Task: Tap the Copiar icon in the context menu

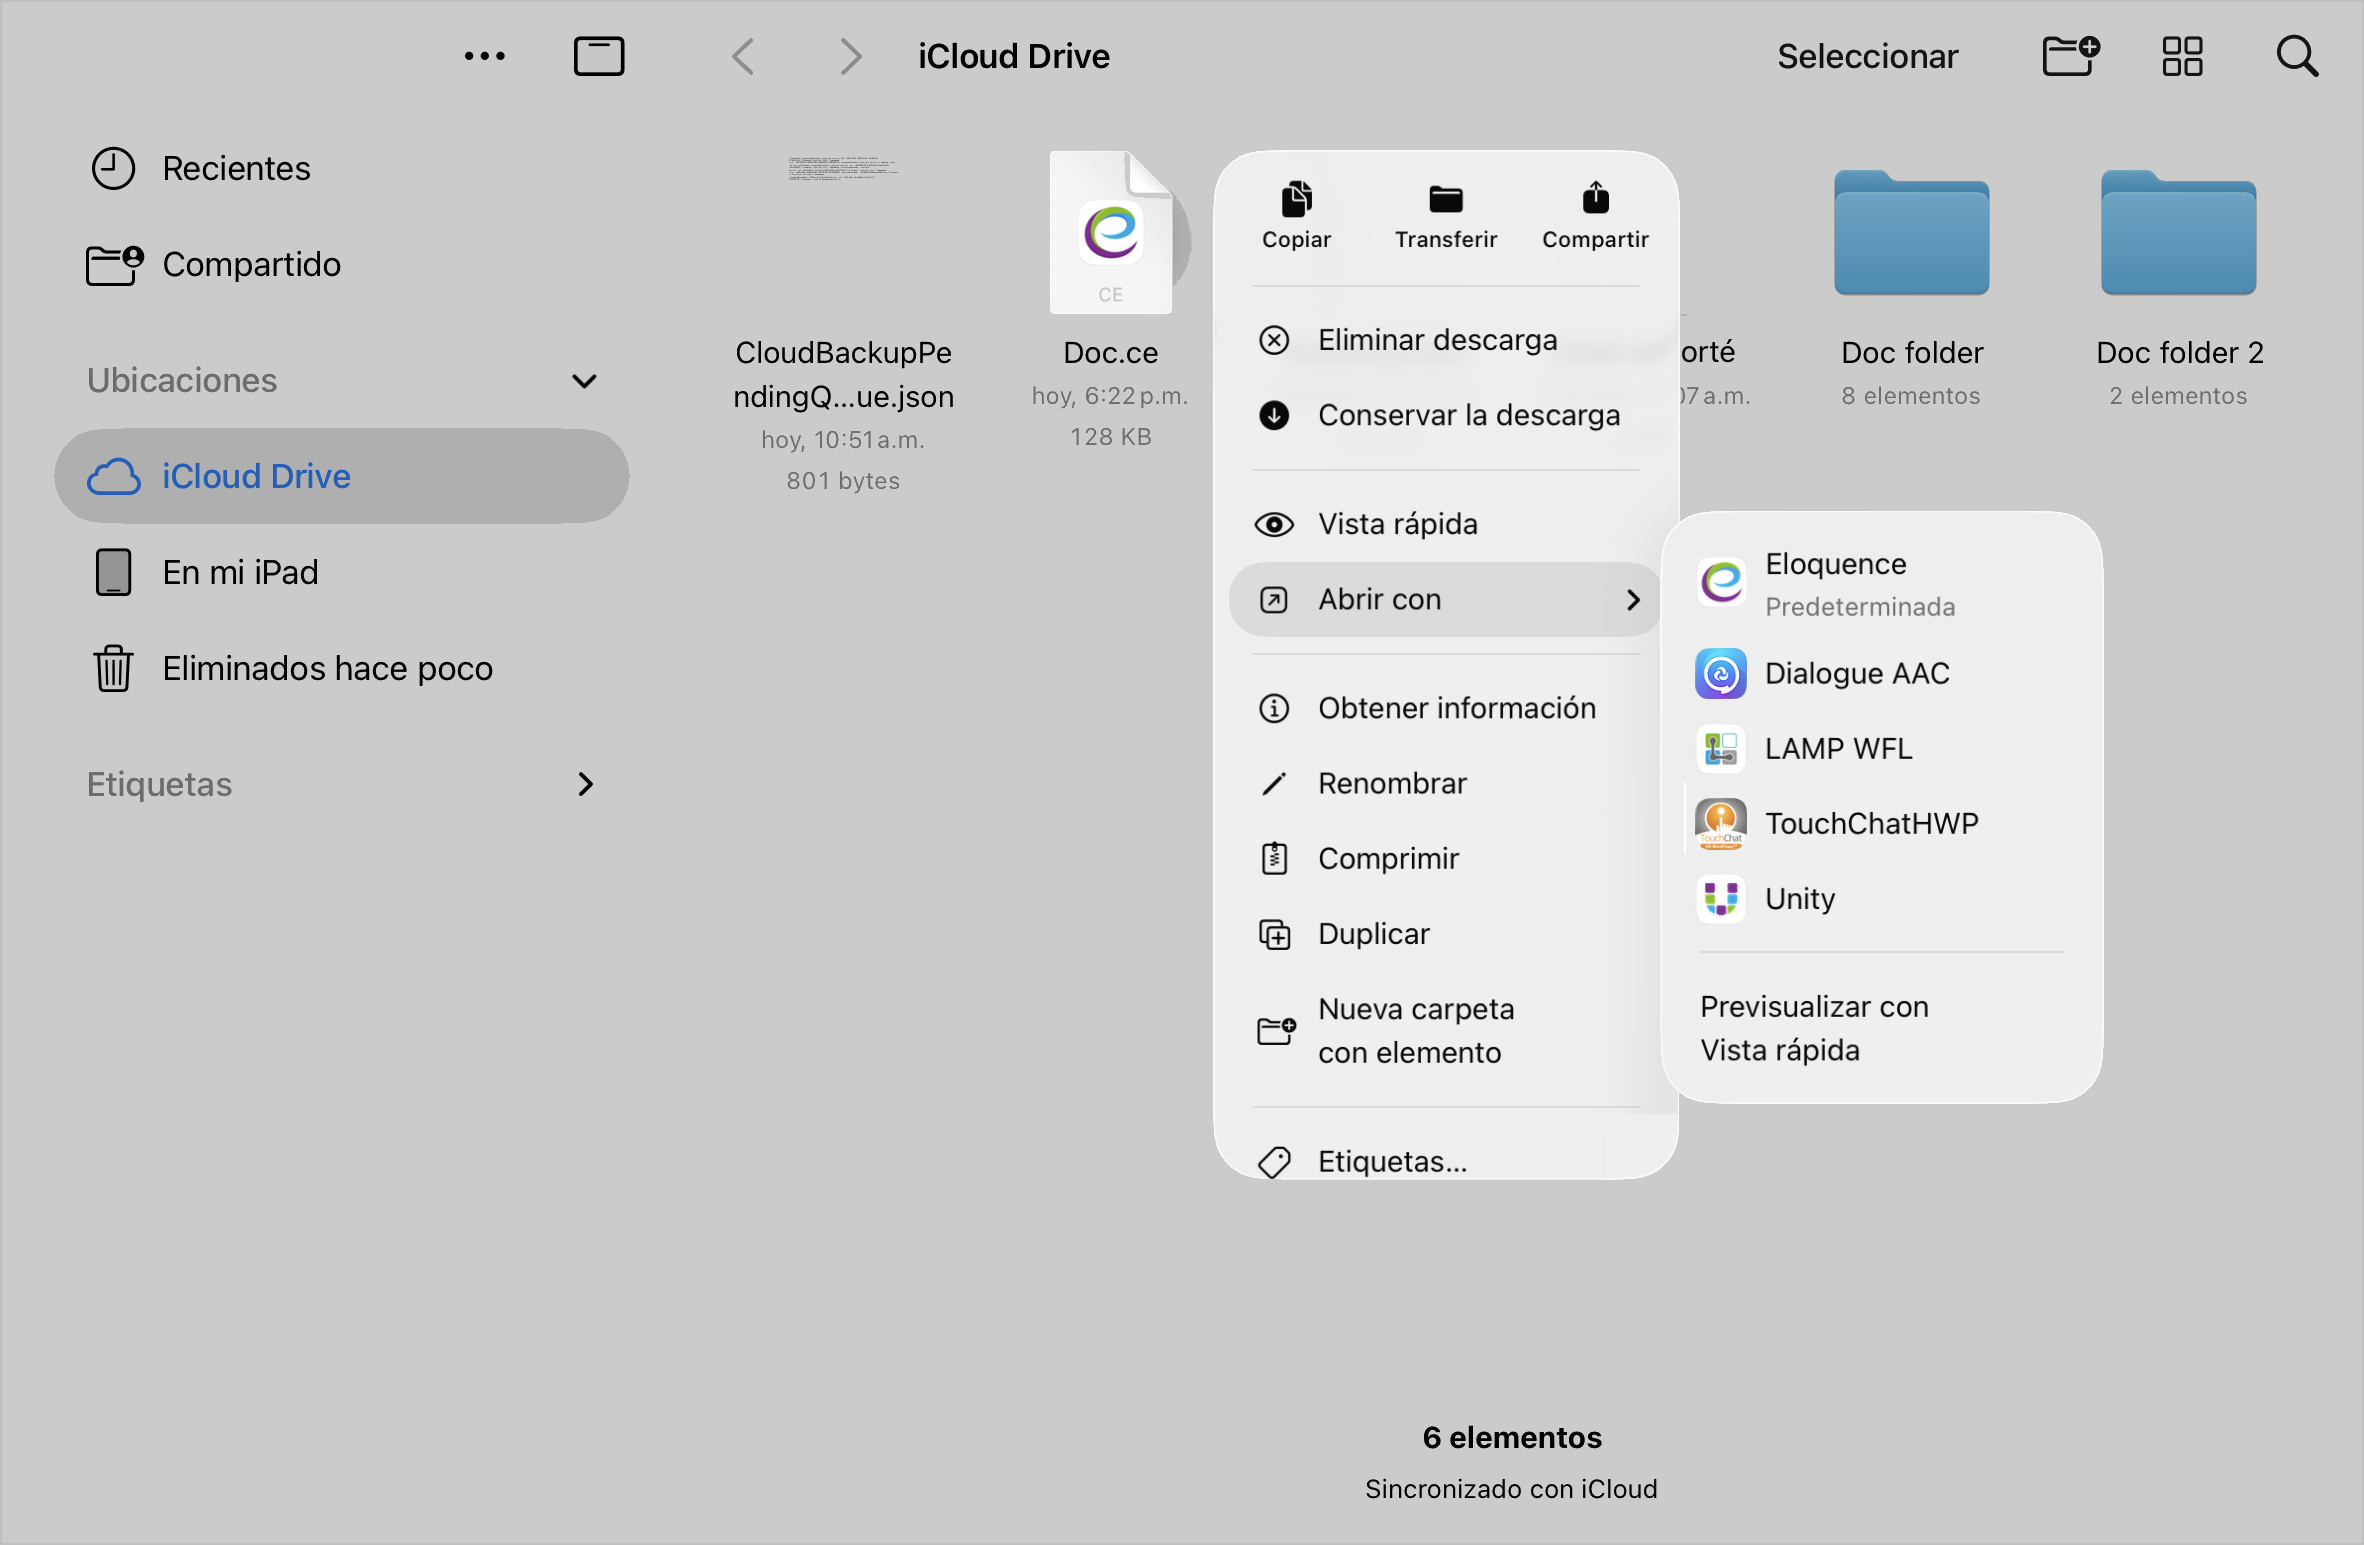Action: pyautogui.click(x=1296, y=200)
